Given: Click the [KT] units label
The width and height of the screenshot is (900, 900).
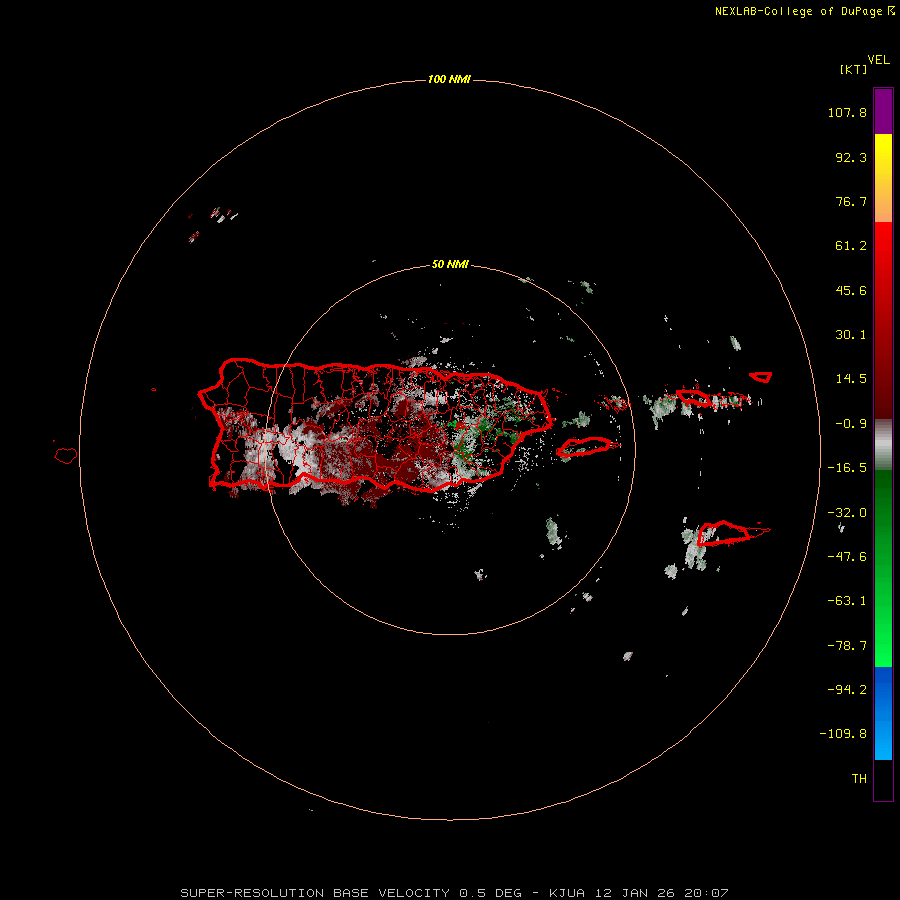Looking at the screenshot, I should tap(854, 70).
